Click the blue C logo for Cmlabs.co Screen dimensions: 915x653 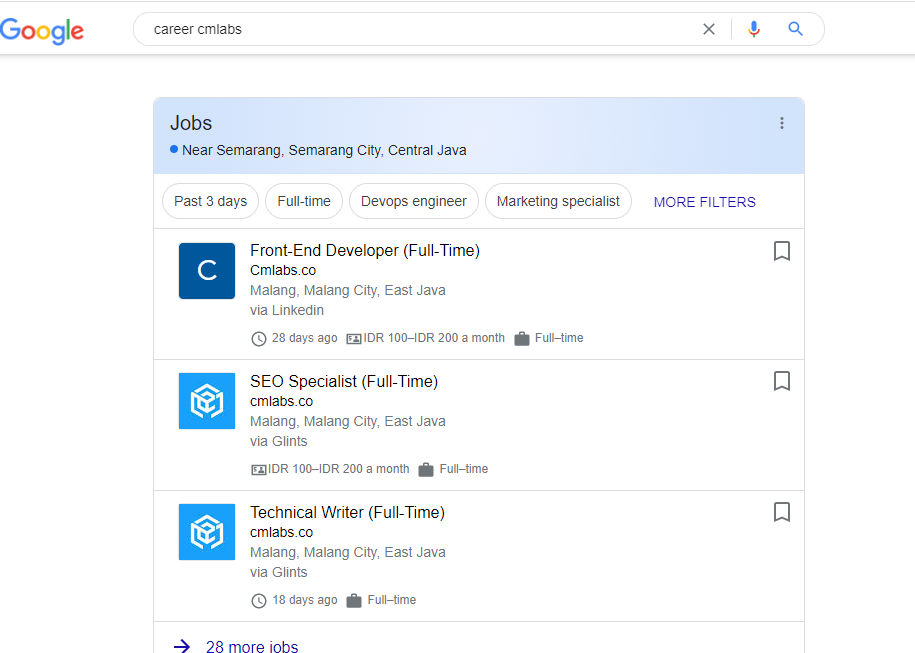click(207, 271)
